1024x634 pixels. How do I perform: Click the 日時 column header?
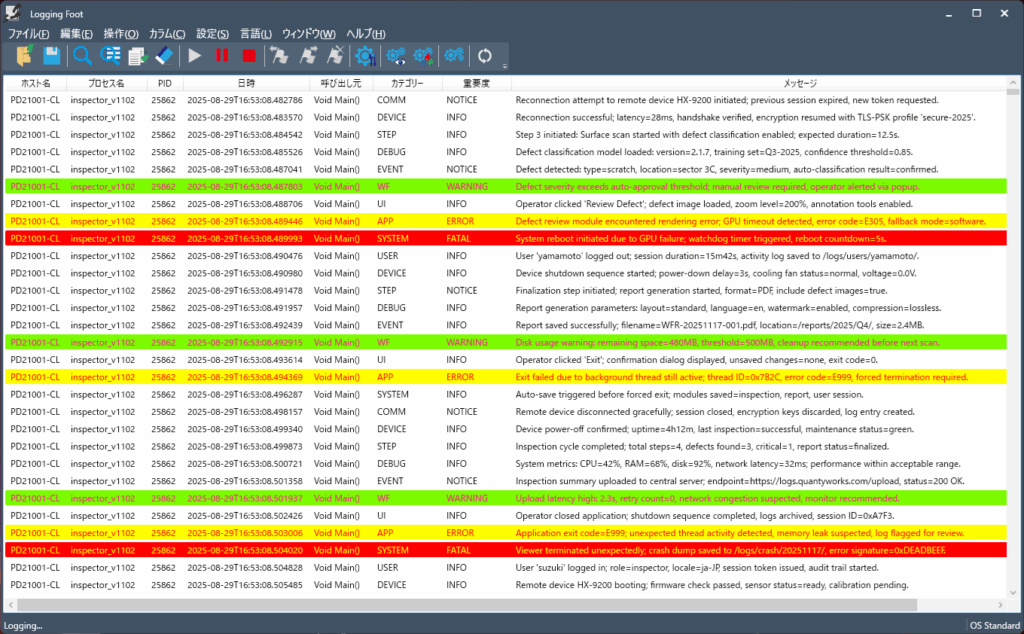point(246,84)
